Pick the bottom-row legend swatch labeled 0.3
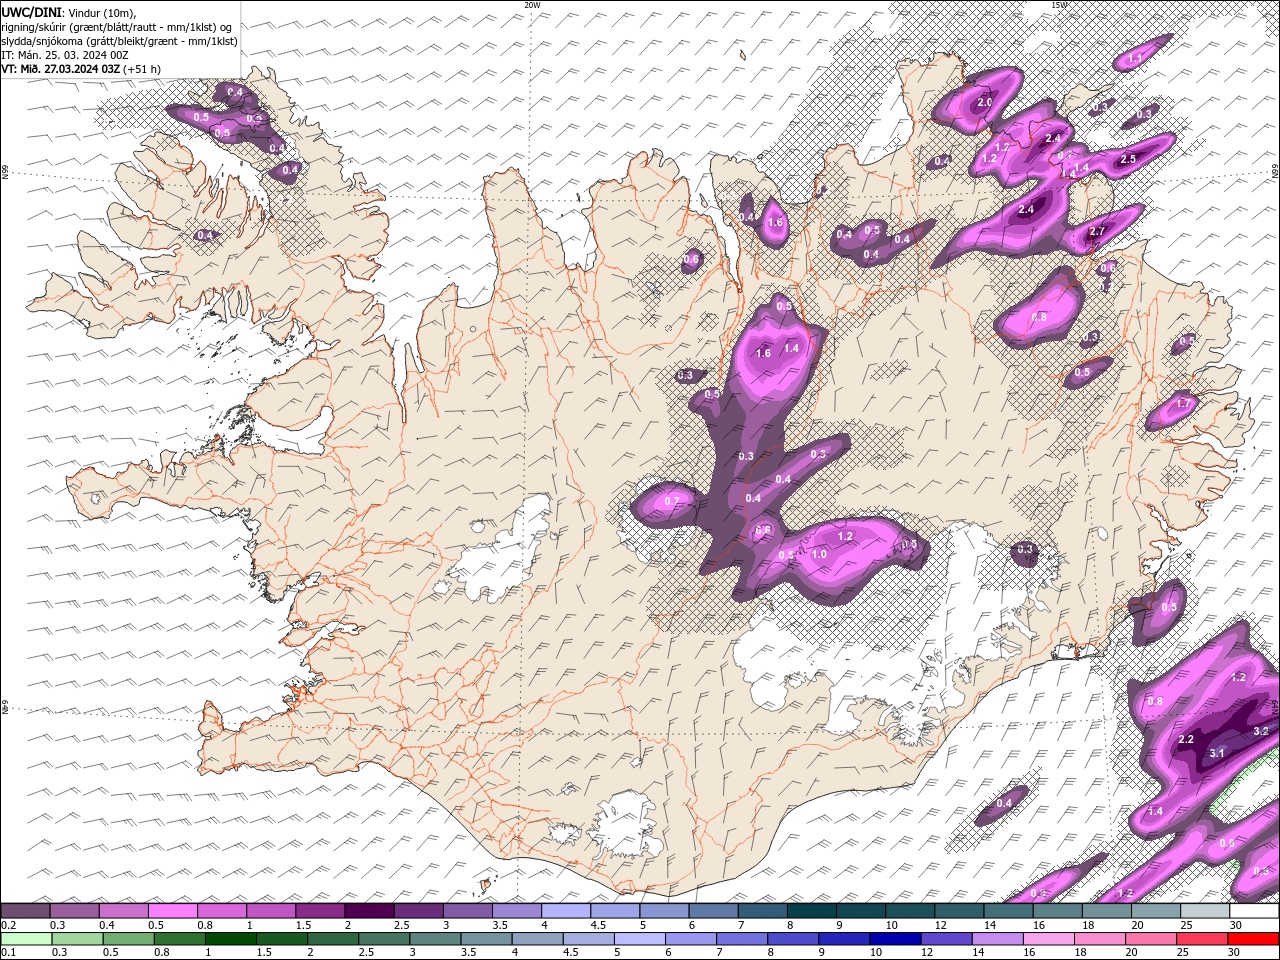The height and width of the screenshot is (960, 1280). point(77,939)
